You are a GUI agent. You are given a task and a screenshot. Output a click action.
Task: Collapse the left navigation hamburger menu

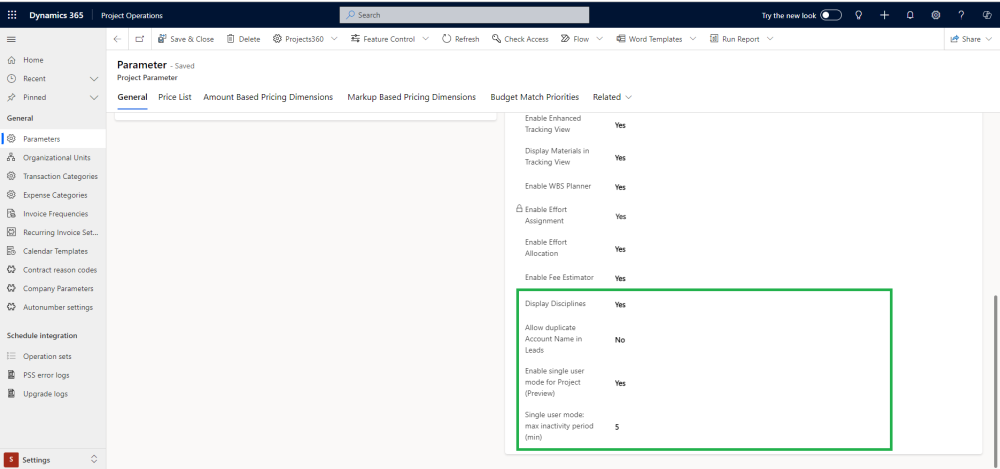(x=11, y=39)
